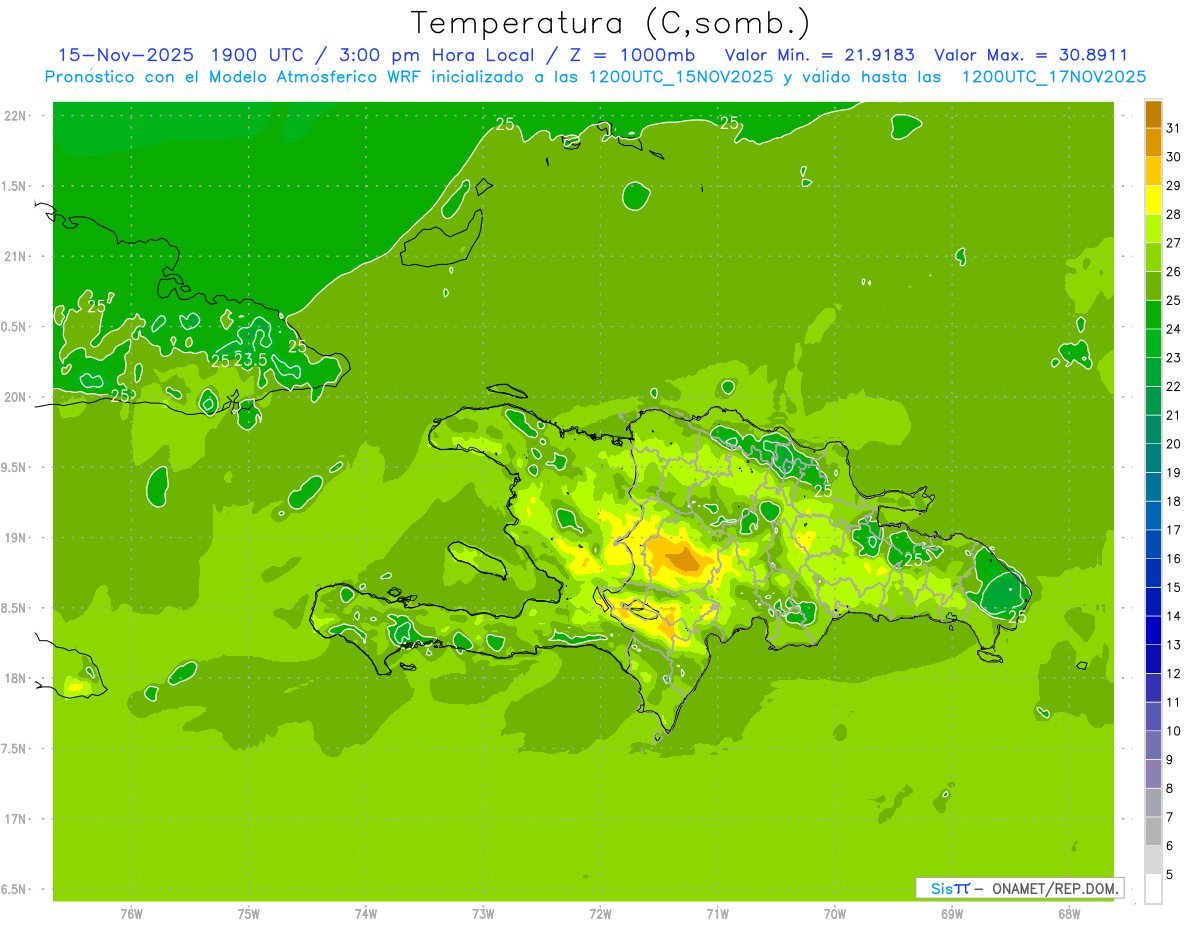Click the '17N' latitude label
This screenshot has height=927, width=1200.
click(15, 819)
